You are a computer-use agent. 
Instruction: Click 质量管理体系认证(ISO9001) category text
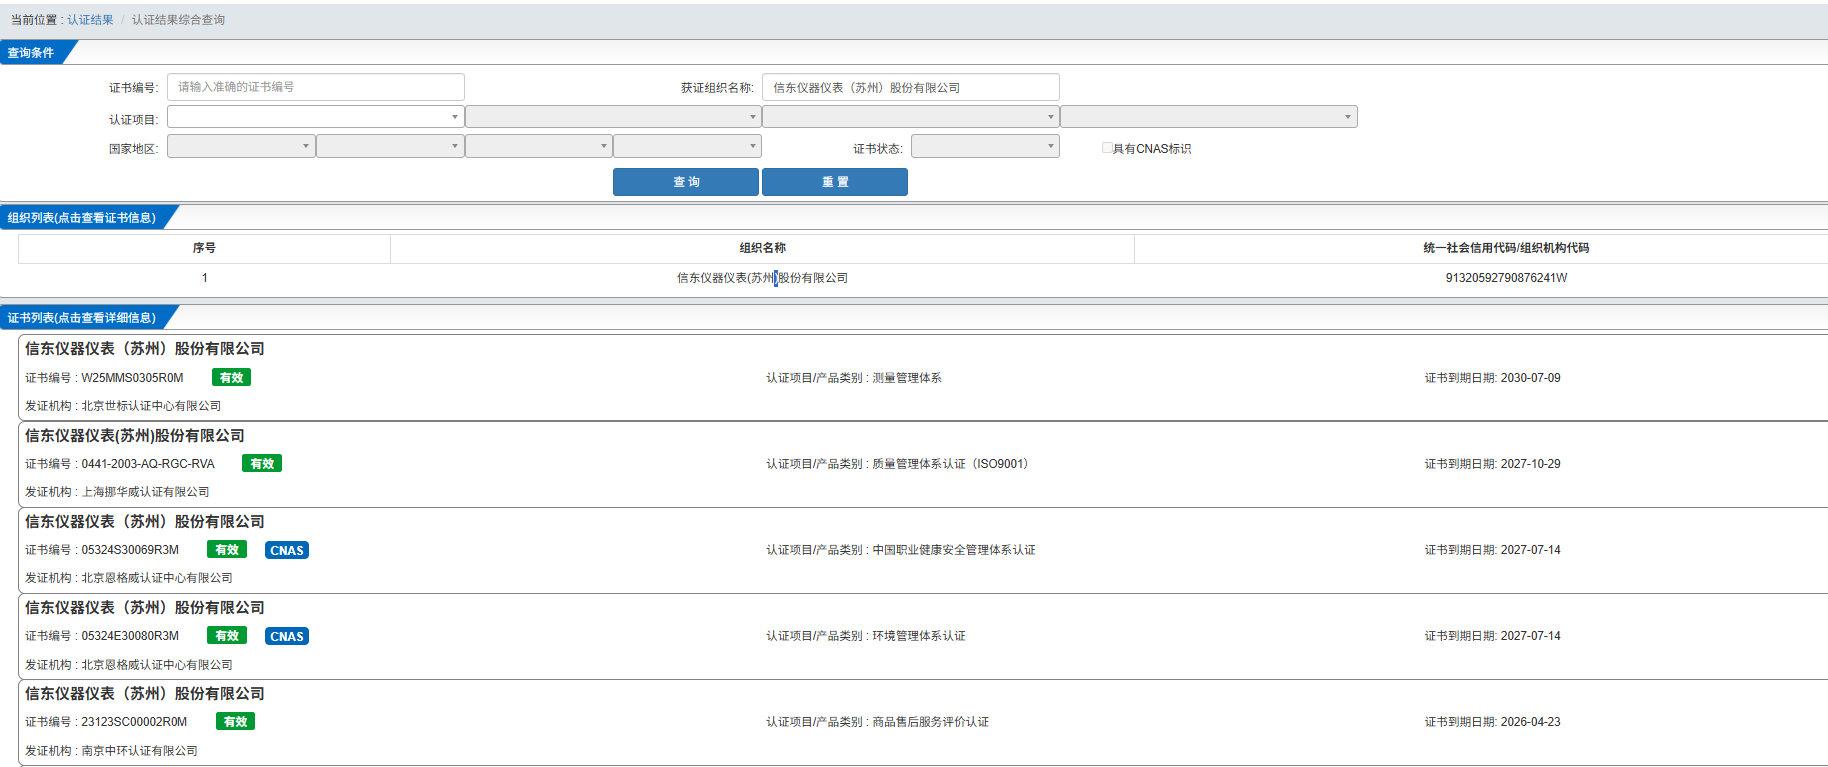pyautogui.click(x=950, y=464)
